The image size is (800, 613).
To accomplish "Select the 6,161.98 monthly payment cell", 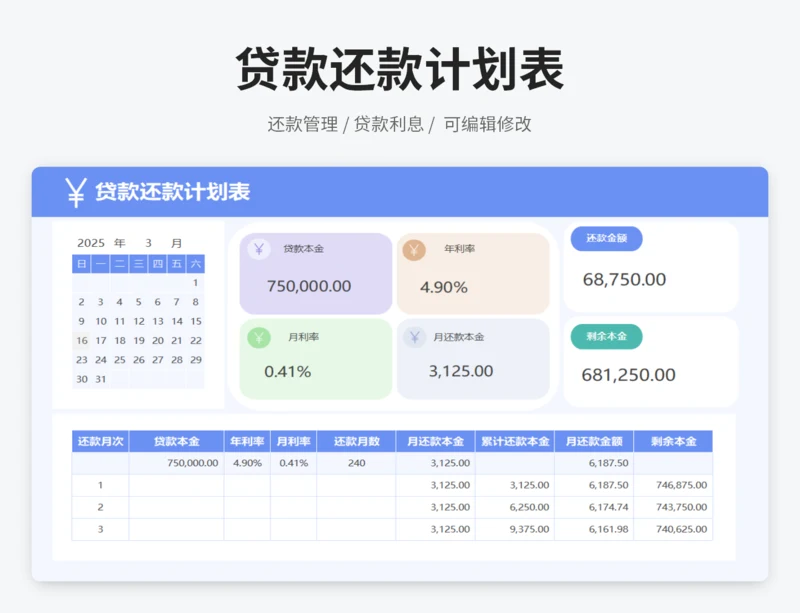I will (x=594, y=529).
